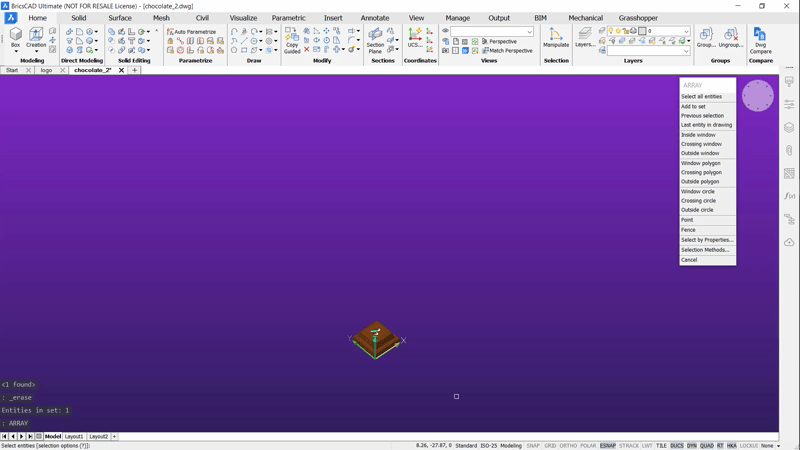800x450 pixels.
Task: Click the eye icon in Views panel
Action: [445, 31]
